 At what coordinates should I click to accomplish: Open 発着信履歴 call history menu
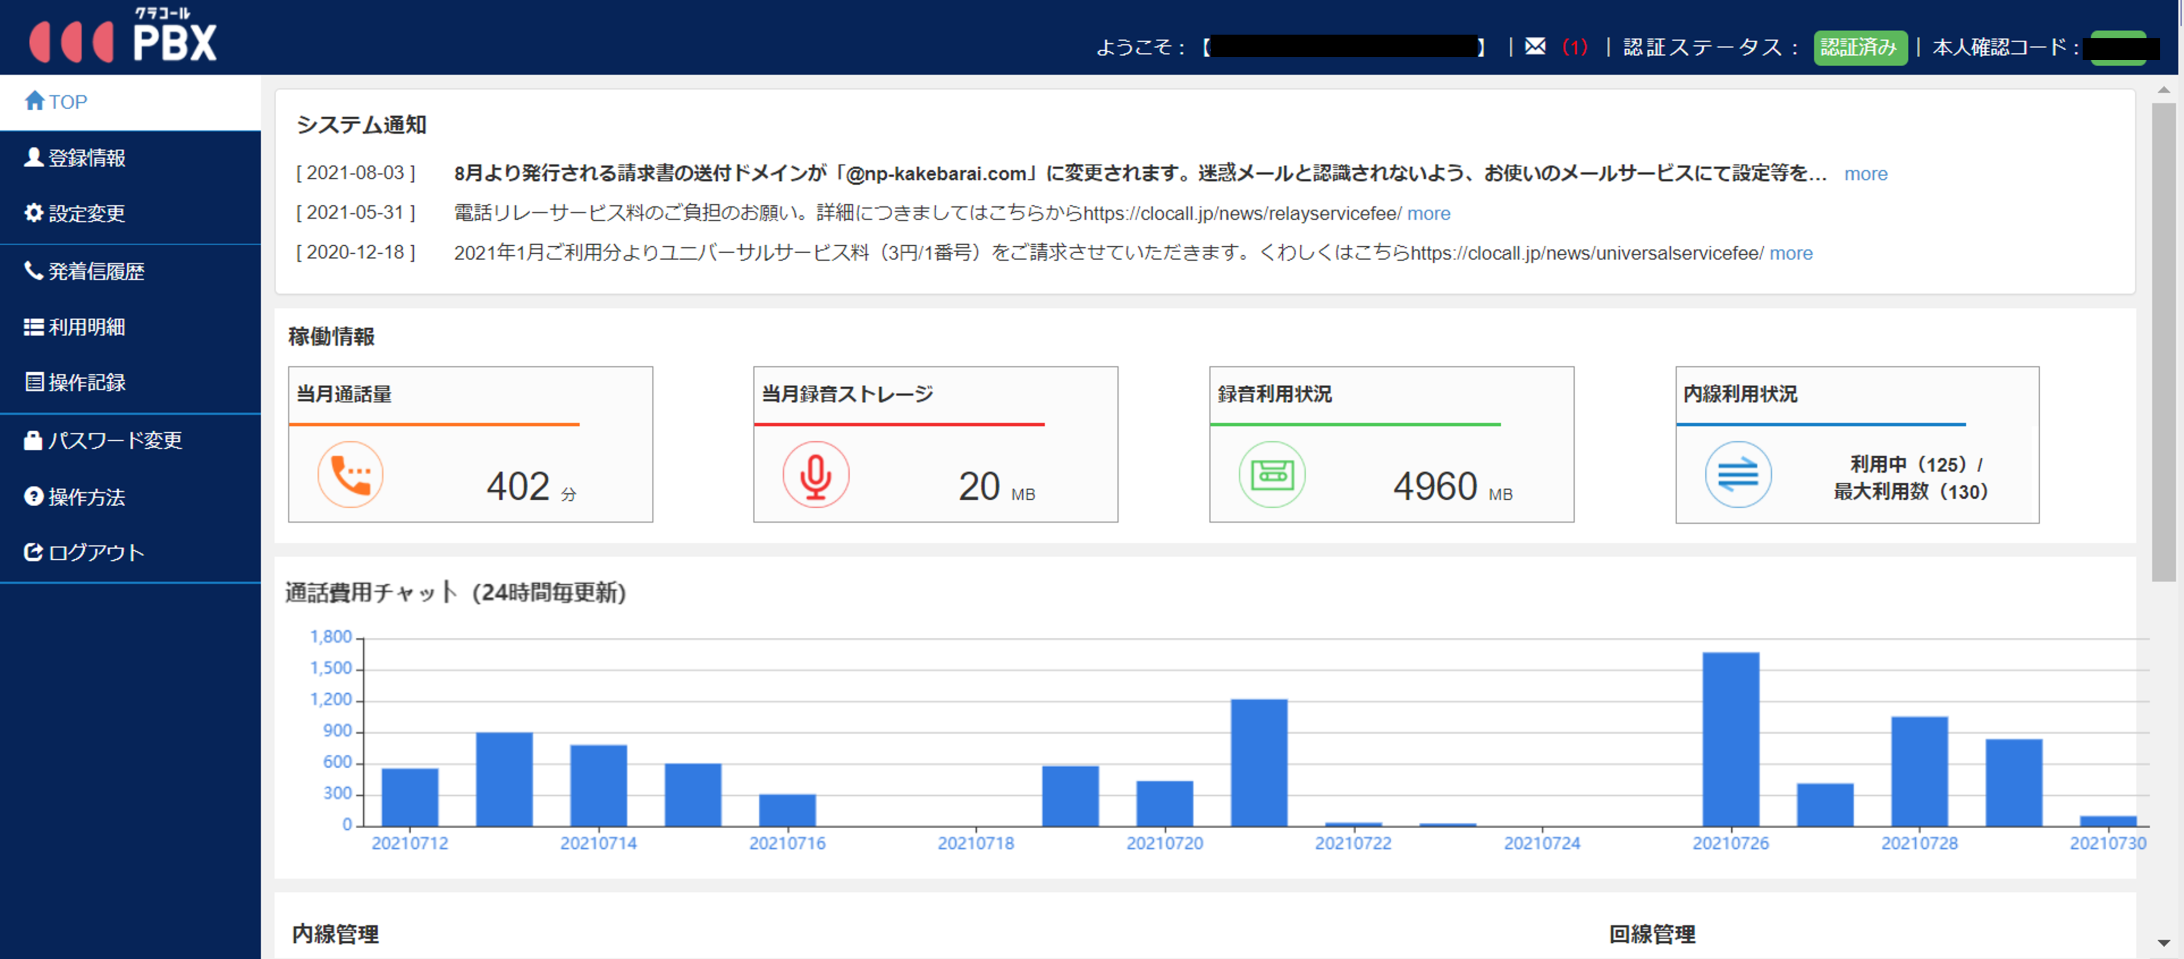click(96, 271)
